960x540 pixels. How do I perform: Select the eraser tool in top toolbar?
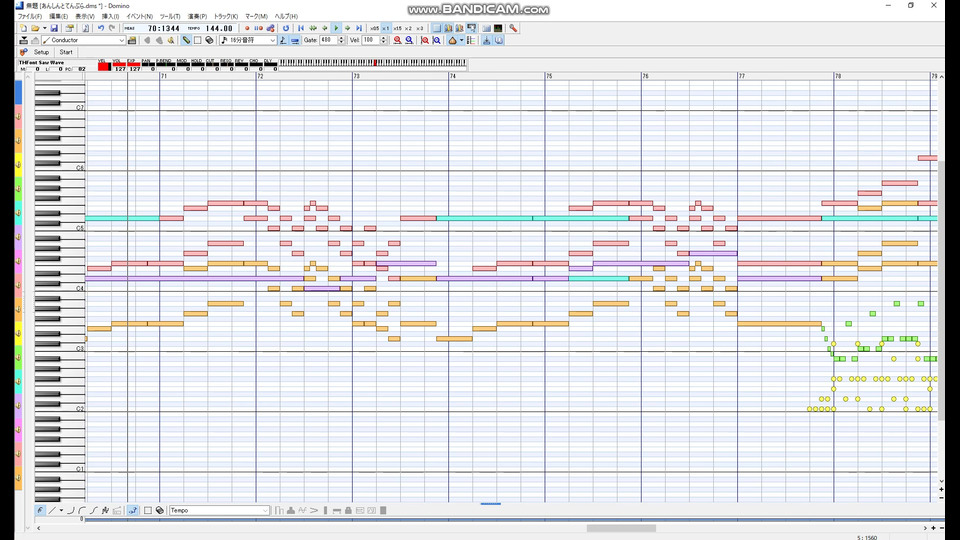209,40
